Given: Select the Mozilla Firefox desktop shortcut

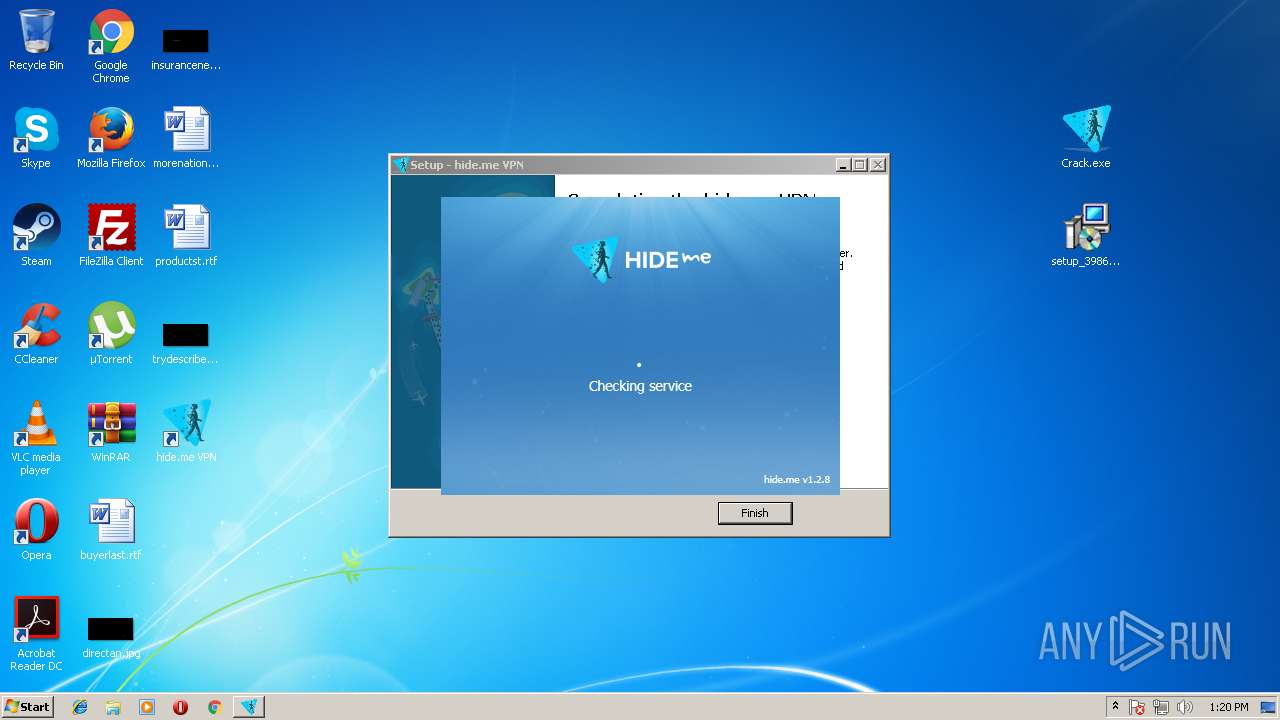Looking at the screenshot, I should coord(111,139).
